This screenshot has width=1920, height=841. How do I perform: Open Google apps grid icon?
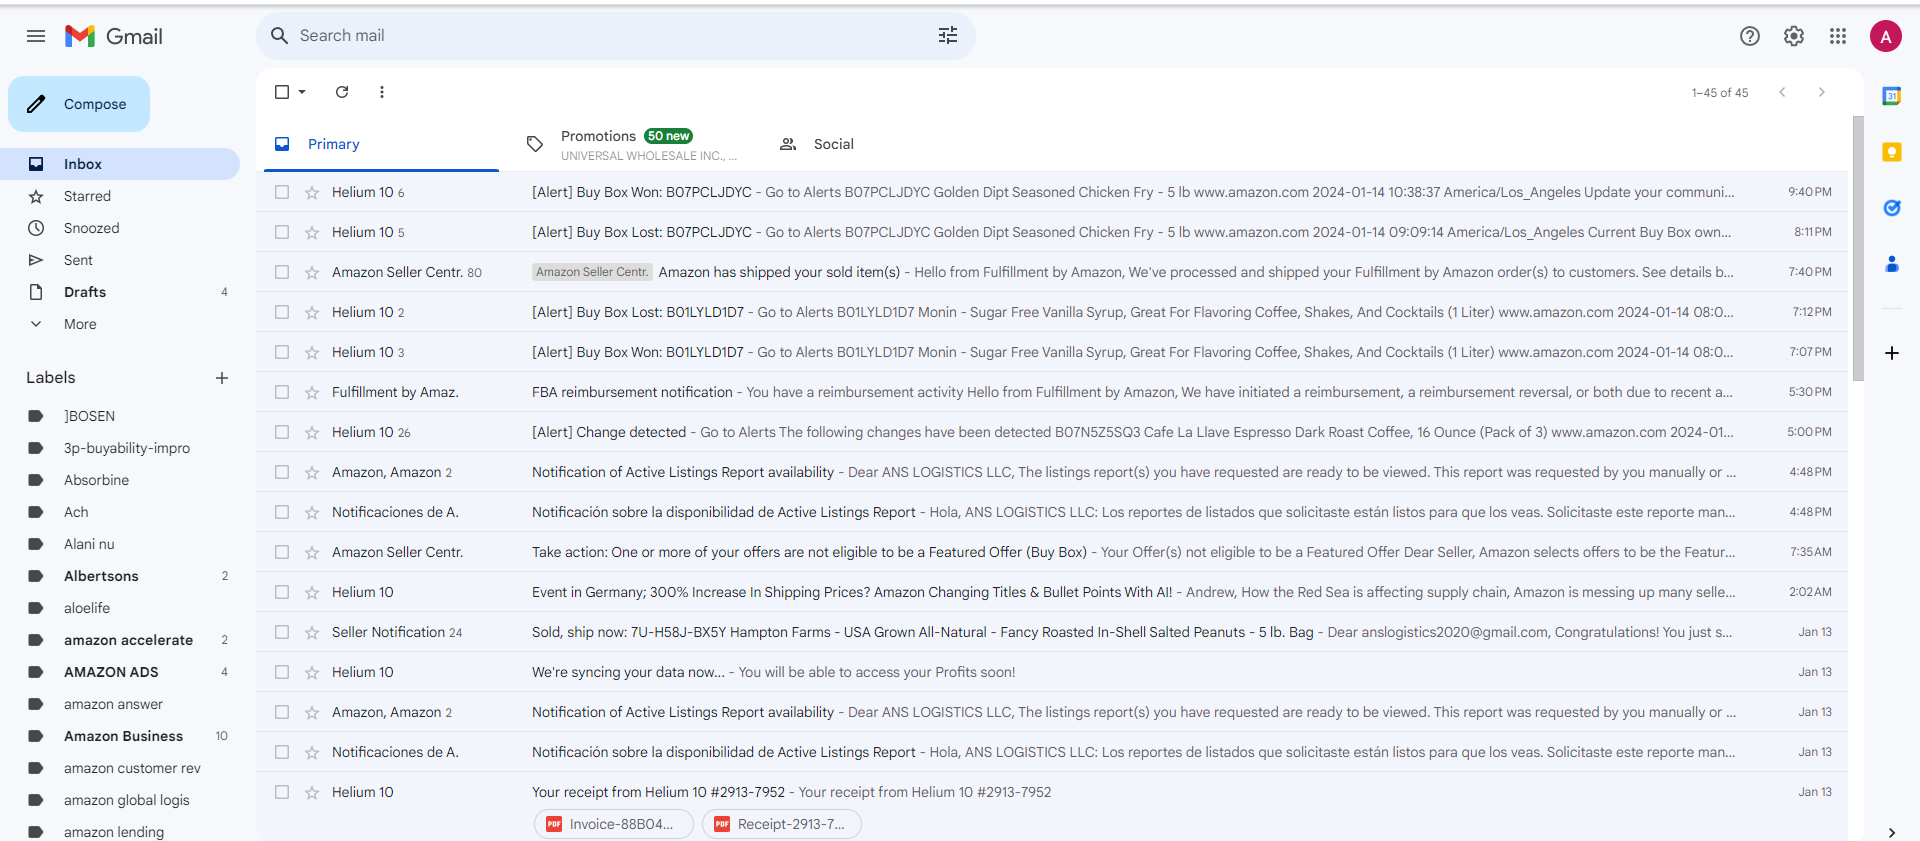(1838, 36)
